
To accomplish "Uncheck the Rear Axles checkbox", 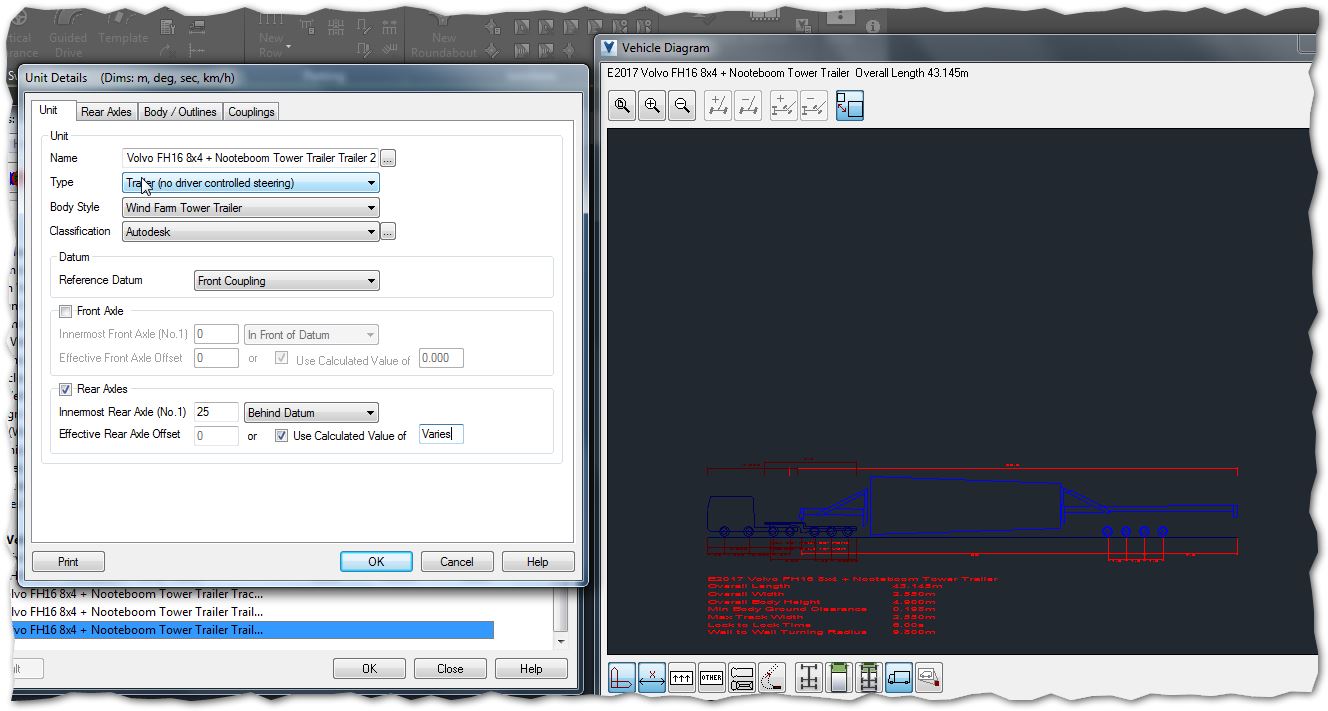I will point(66,390).
